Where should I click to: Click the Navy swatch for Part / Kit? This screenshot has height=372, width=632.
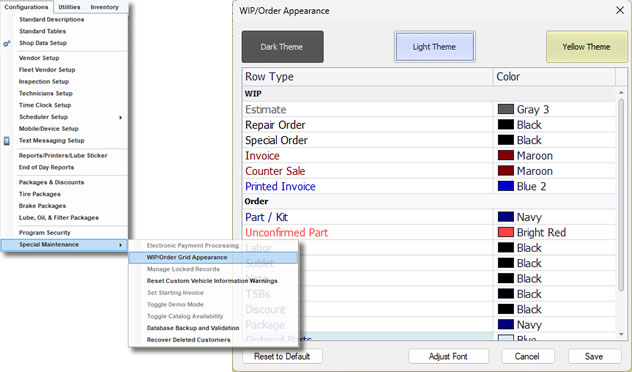pos(505,217)
